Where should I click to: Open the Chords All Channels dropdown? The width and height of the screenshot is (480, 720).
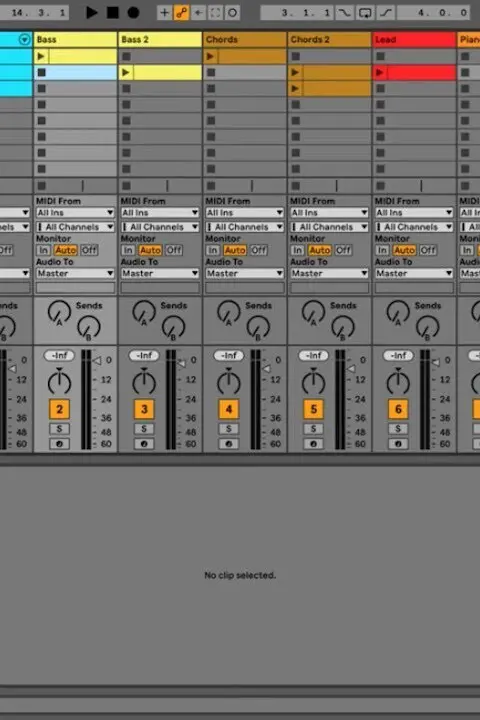click(244, 227)
